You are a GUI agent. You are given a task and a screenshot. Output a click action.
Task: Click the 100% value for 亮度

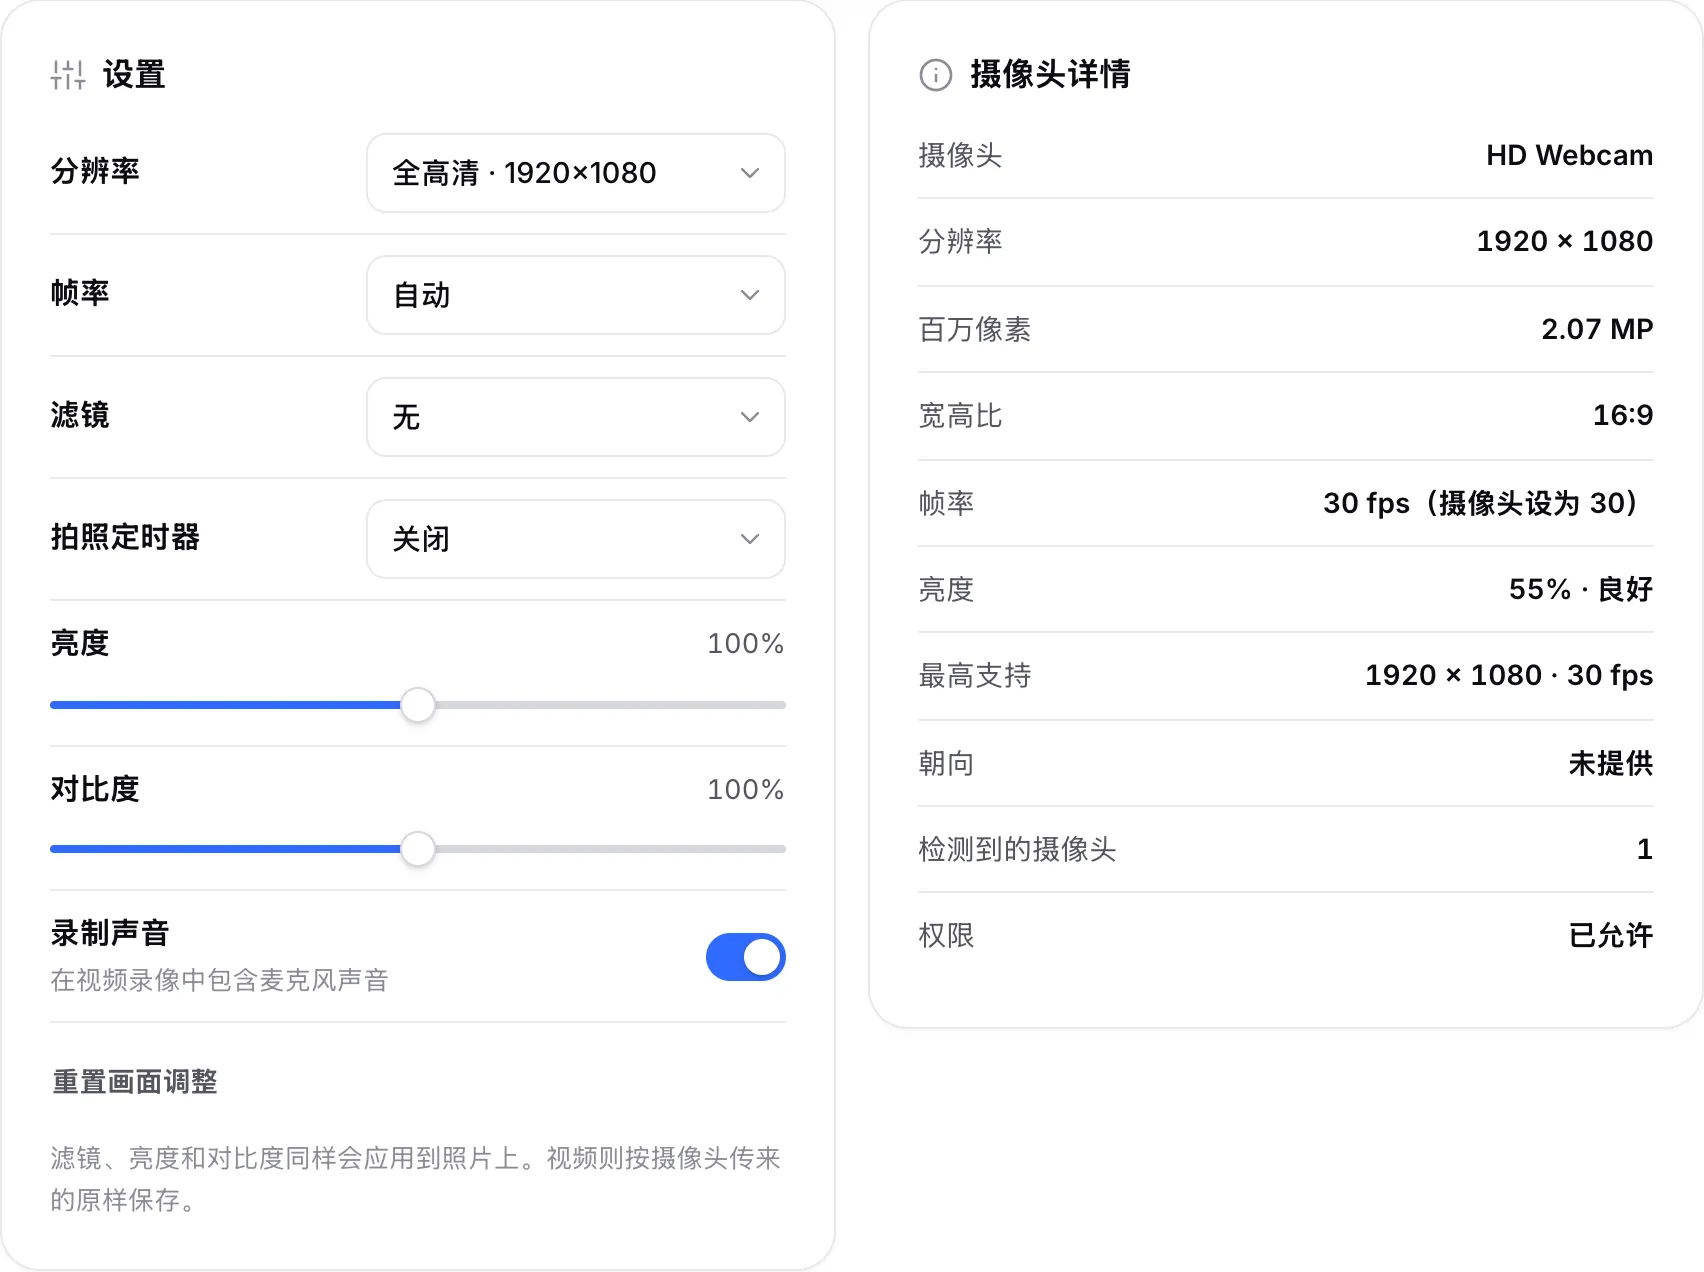tap(745, 643)
